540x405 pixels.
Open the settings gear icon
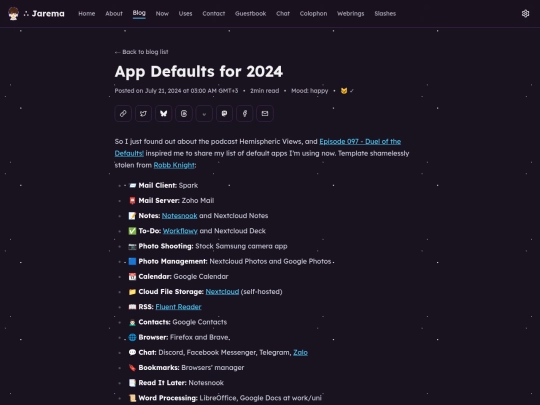coord(525,13)
